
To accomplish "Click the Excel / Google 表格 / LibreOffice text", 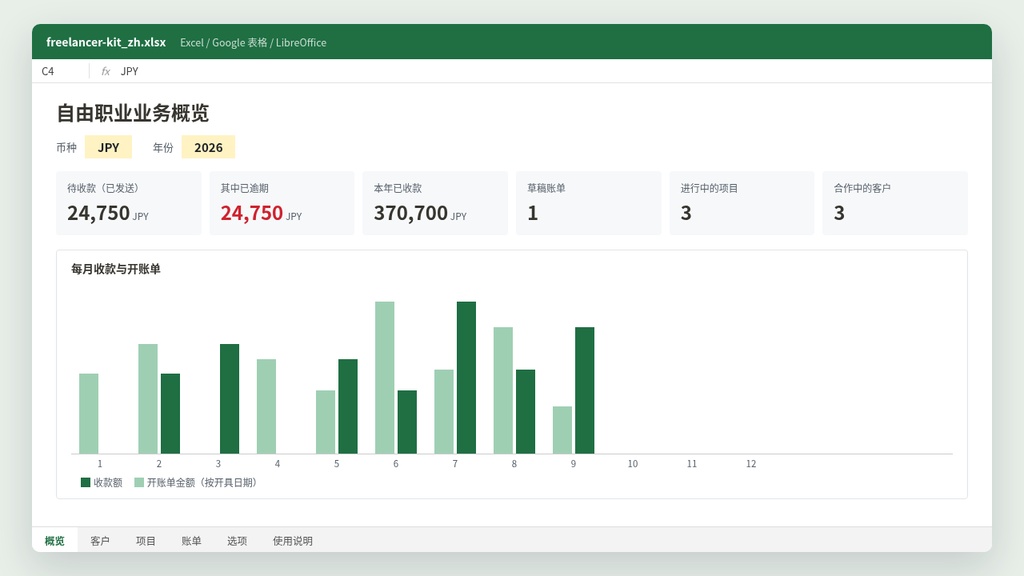I will [253, 42].
